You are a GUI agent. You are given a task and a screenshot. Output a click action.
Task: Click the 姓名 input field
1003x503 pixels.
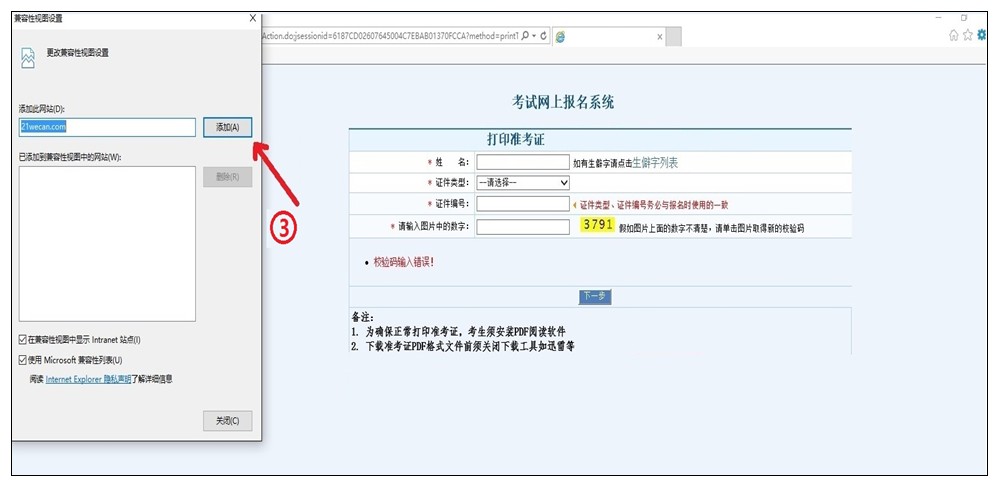pos(522,162)
